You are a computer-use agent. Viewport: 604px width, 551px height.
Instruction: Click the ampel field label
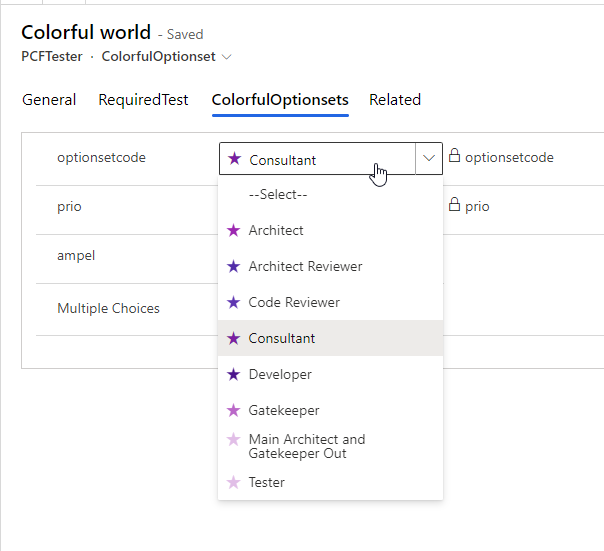click(76, 255)
